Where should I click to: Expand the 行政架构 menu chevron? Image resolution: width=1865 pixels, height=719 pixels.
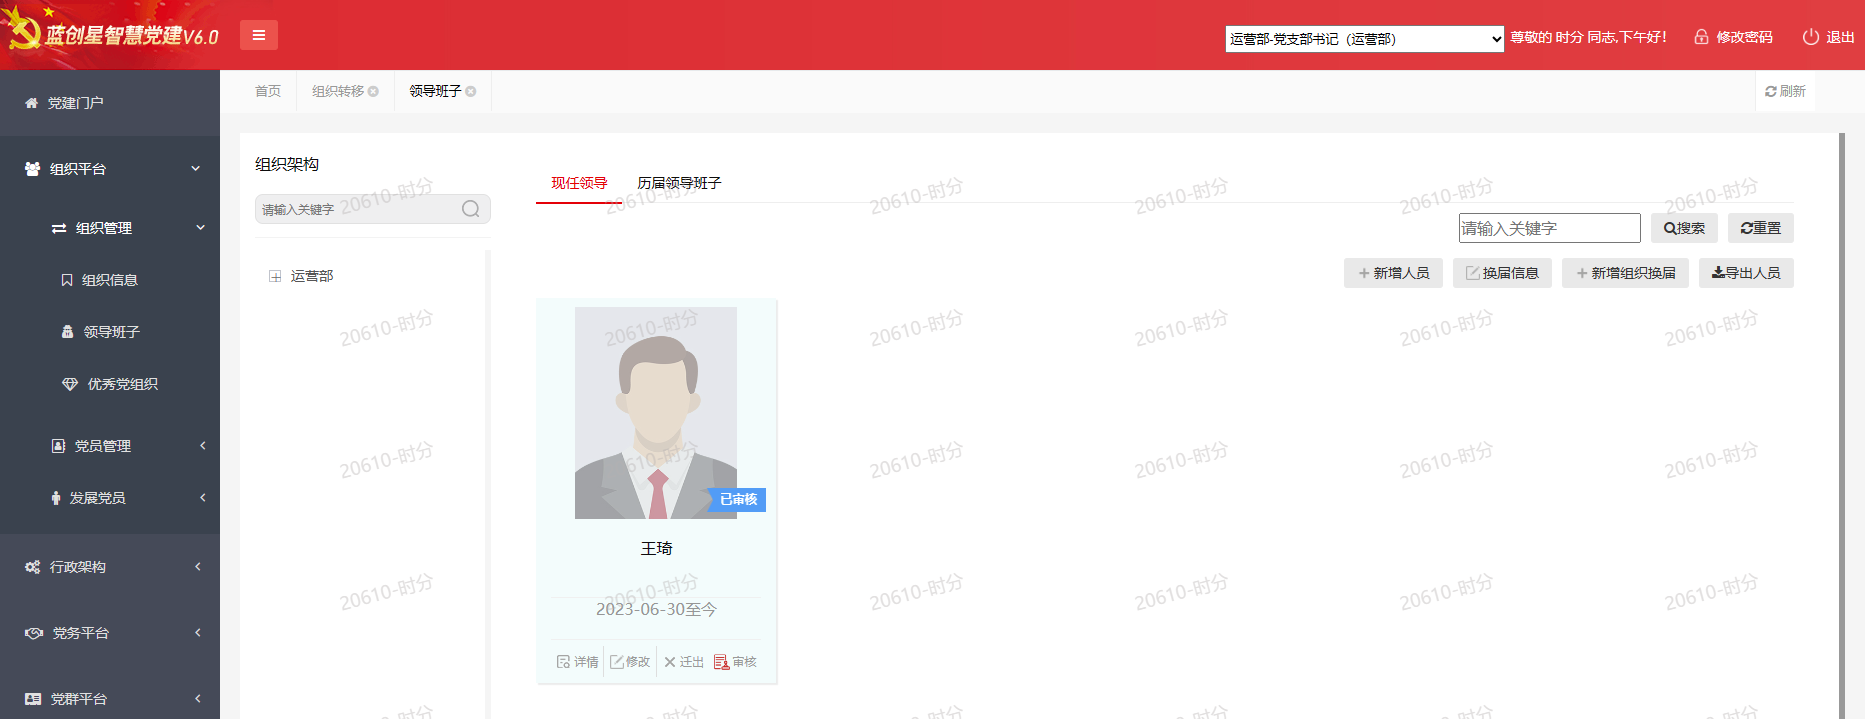[198, 567]
